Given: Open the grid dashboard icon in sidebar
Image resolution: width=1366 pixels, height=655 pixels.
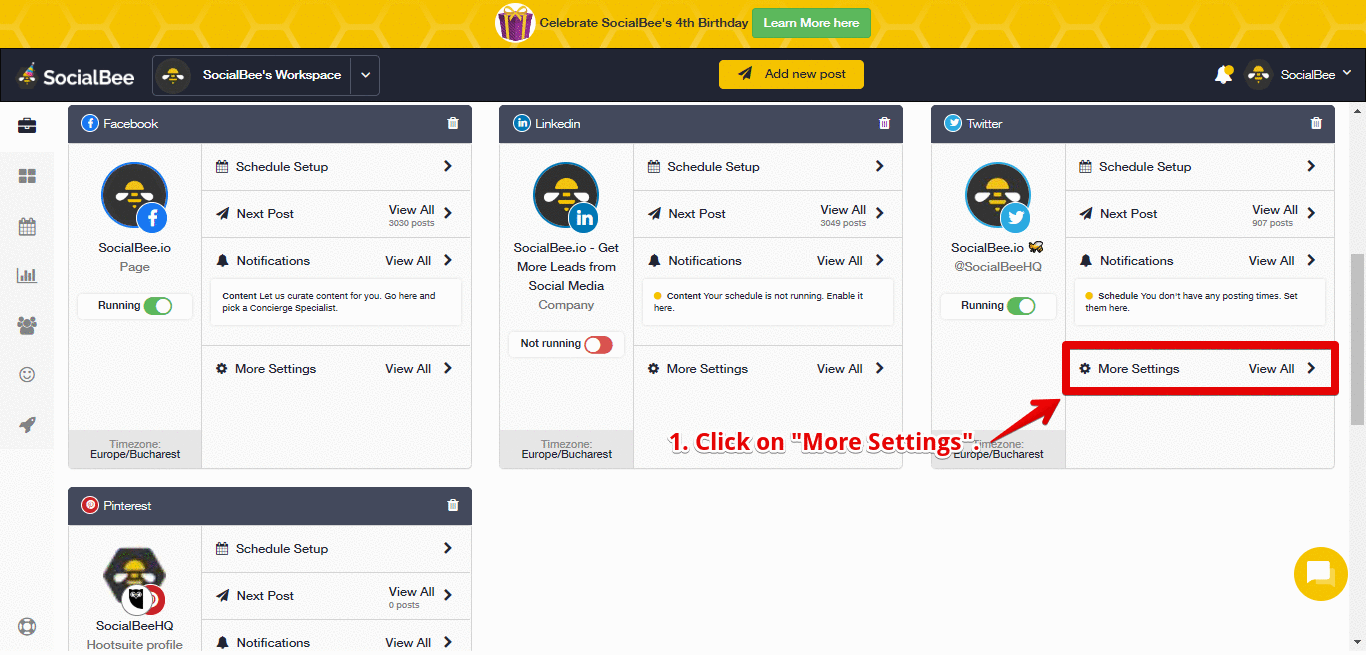Looking at the screenshot, I should pos(27,176).
